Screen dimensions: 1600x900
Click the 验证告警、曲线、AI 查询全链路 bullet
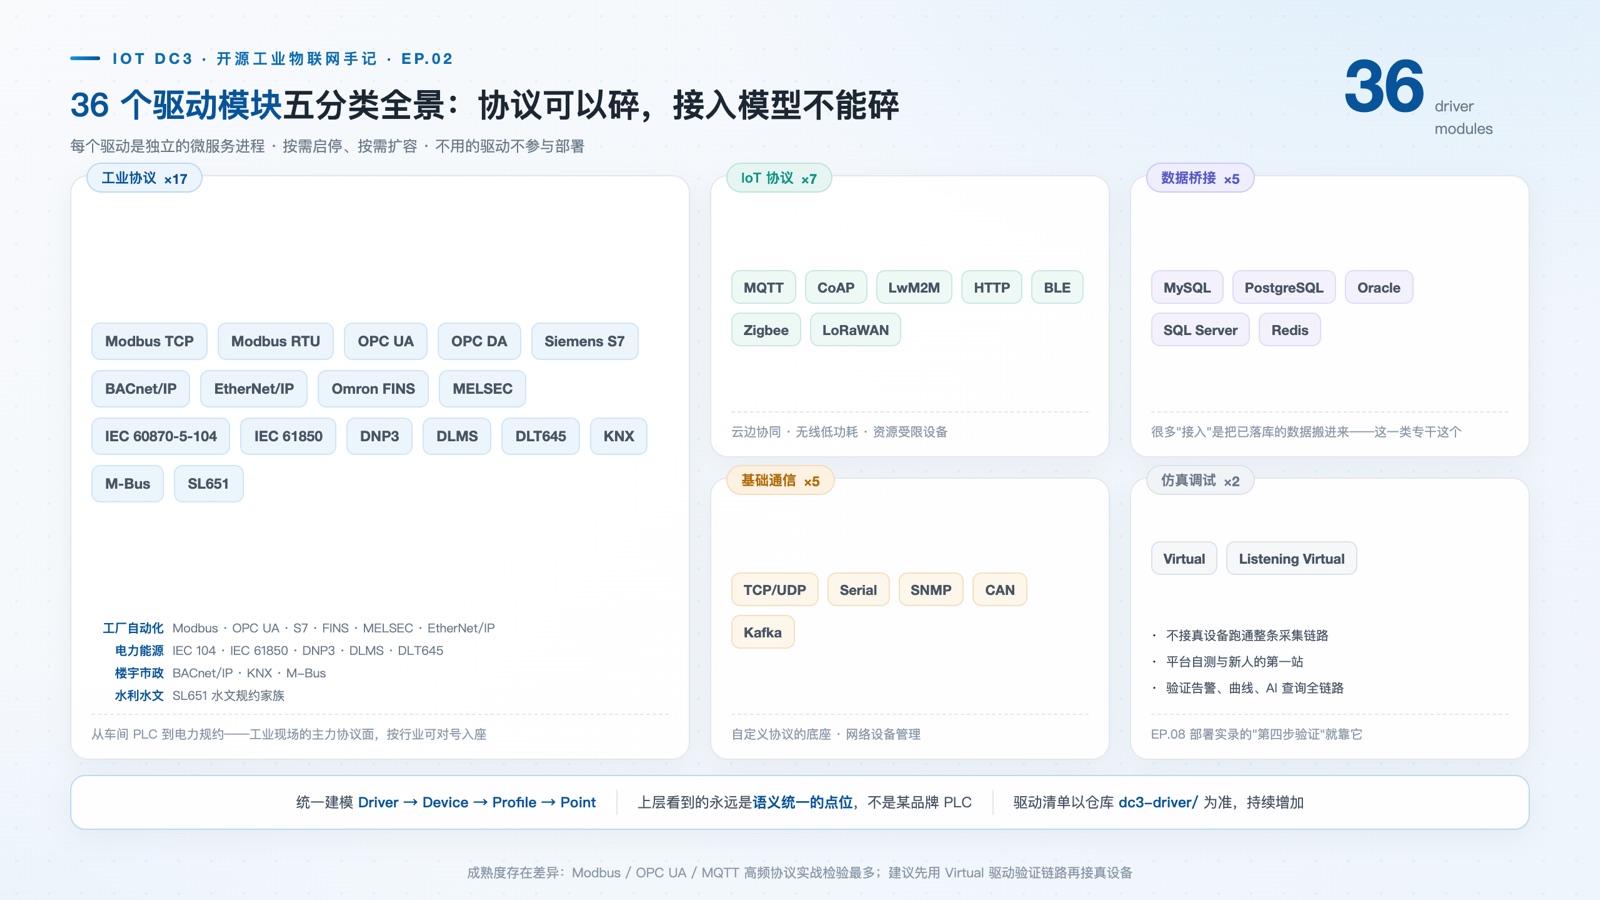point(1255,688)
